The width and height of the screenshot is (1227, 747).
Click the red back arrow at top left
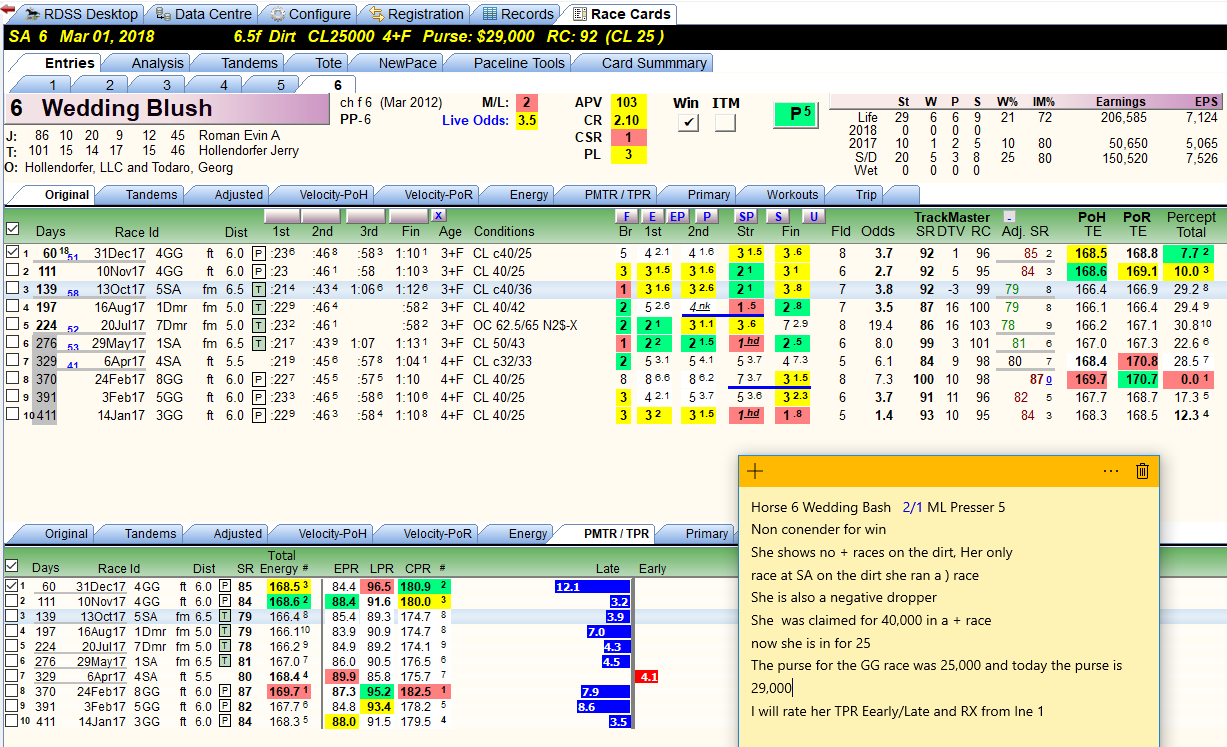tap(7, 9)
